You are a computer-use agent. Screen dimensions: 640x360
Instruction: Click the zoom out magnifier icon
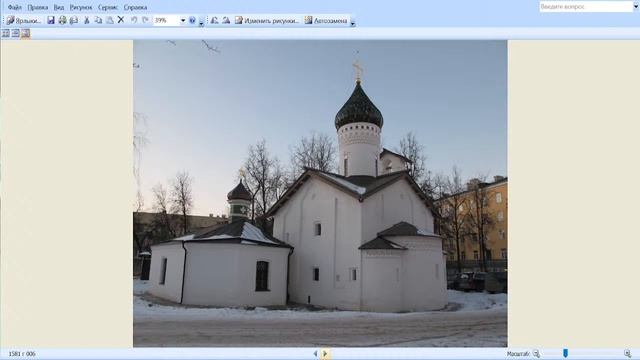pos(536,354)
